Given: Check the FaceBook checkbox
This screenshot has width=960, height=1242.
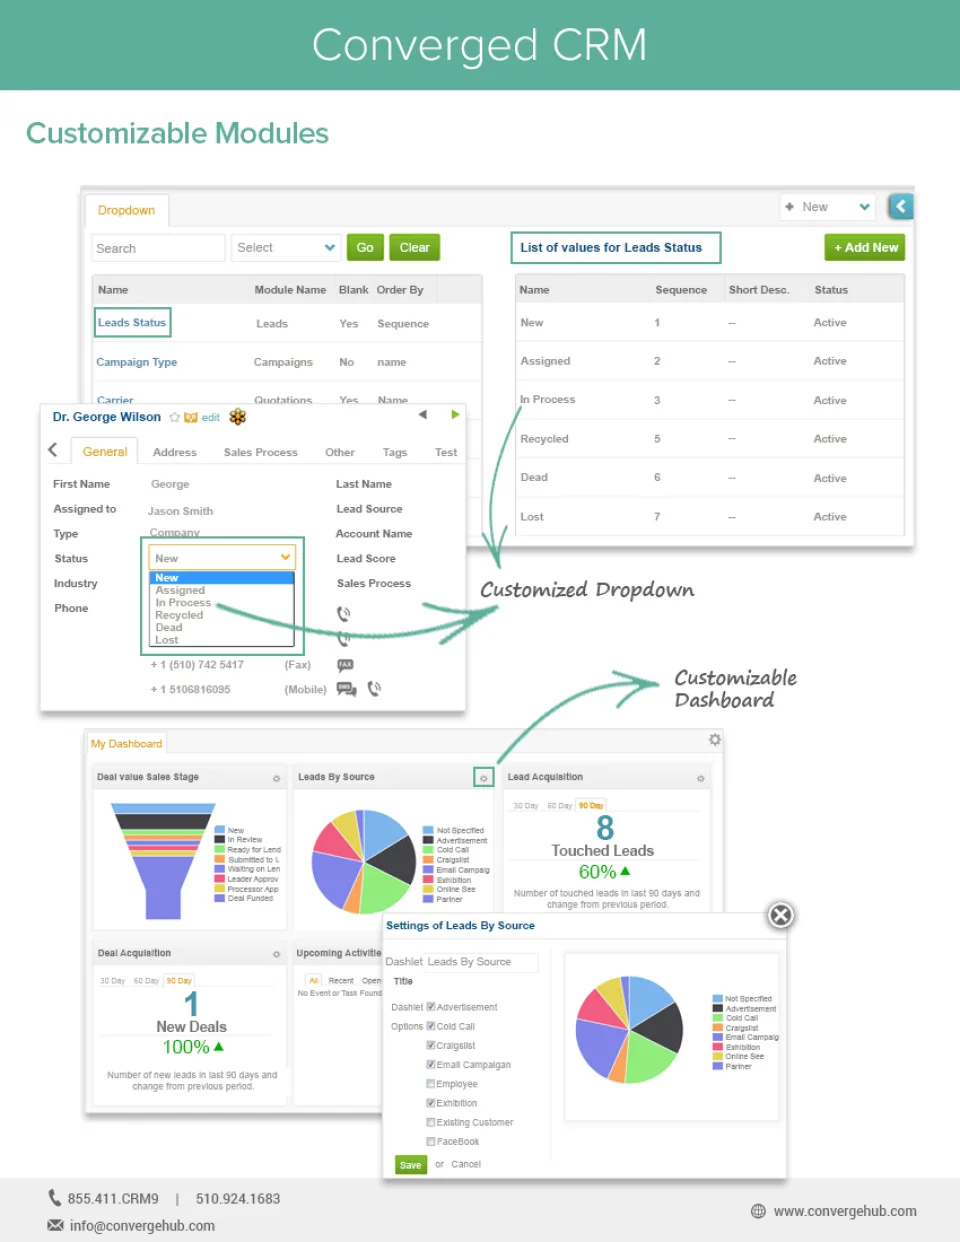Looking at the screenshot, I should pyautogui.click(x=431, y=1141).
